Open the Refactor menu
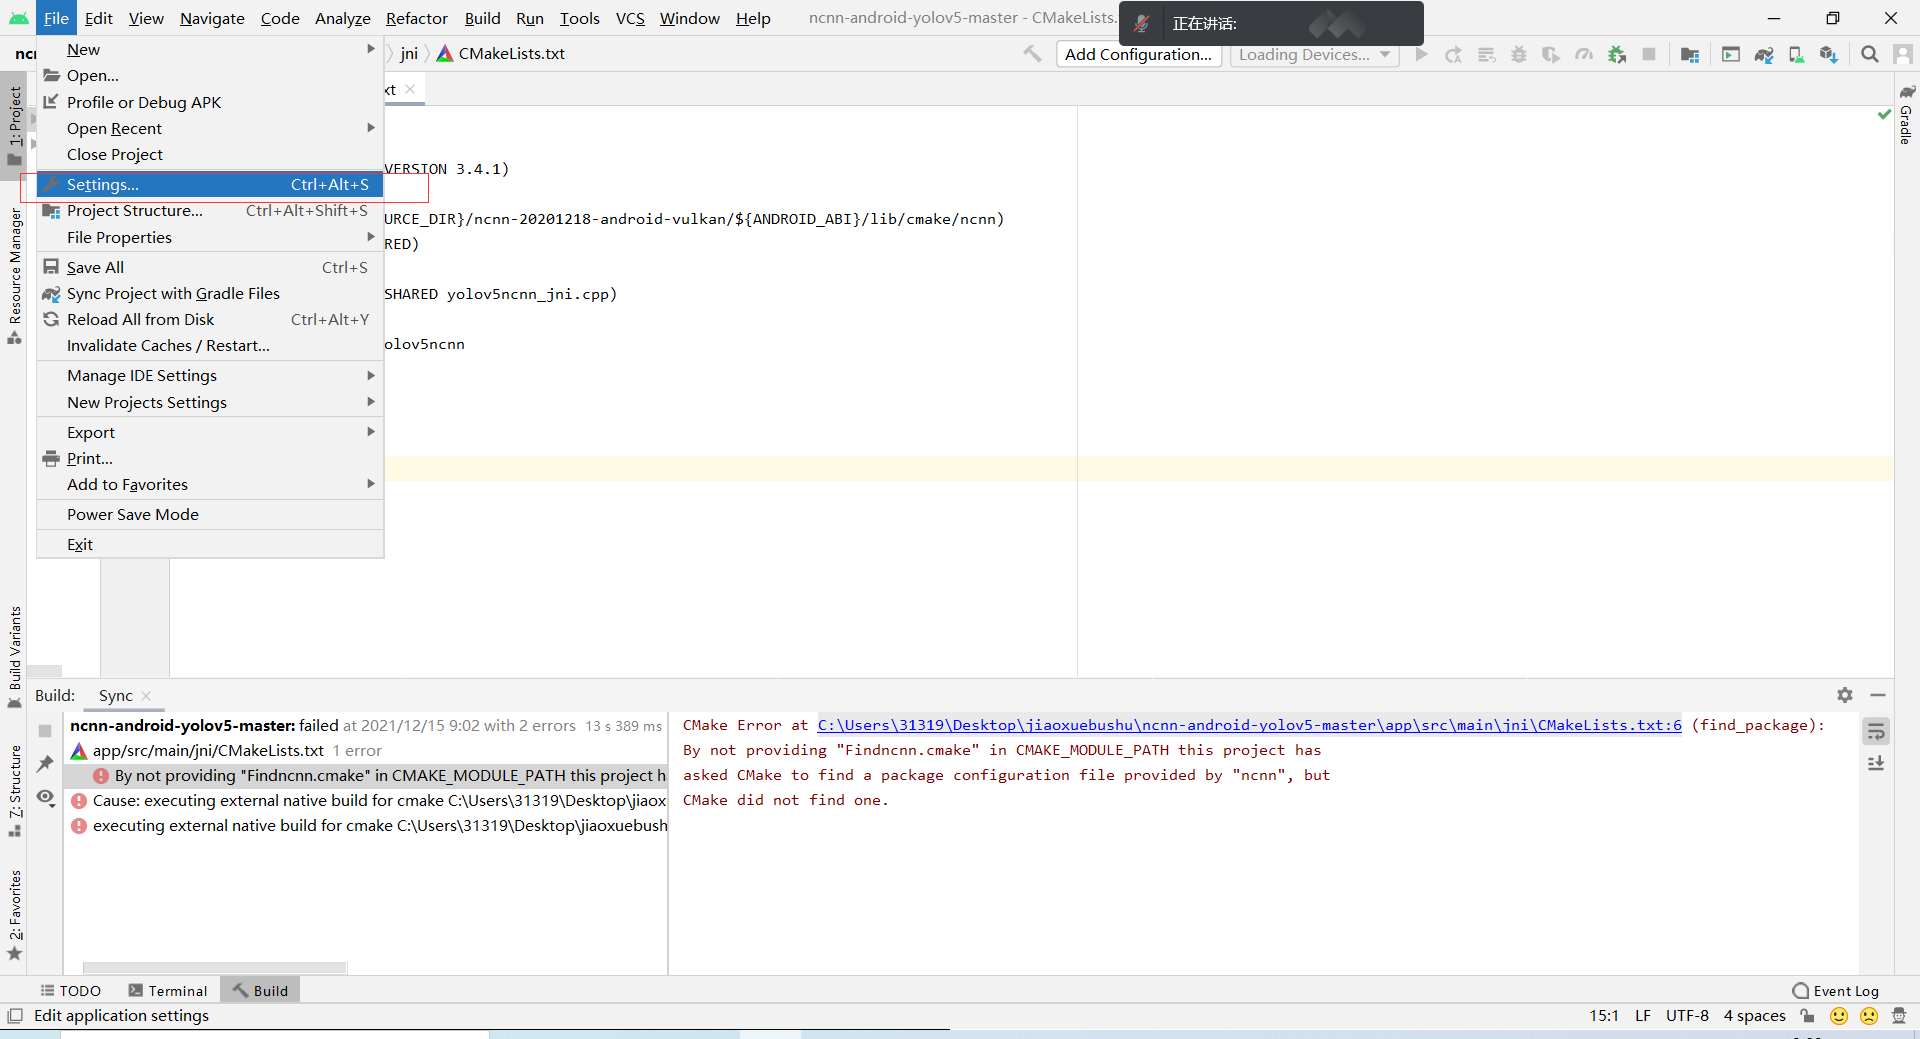1920x1039 pixels. pos(416,18)
